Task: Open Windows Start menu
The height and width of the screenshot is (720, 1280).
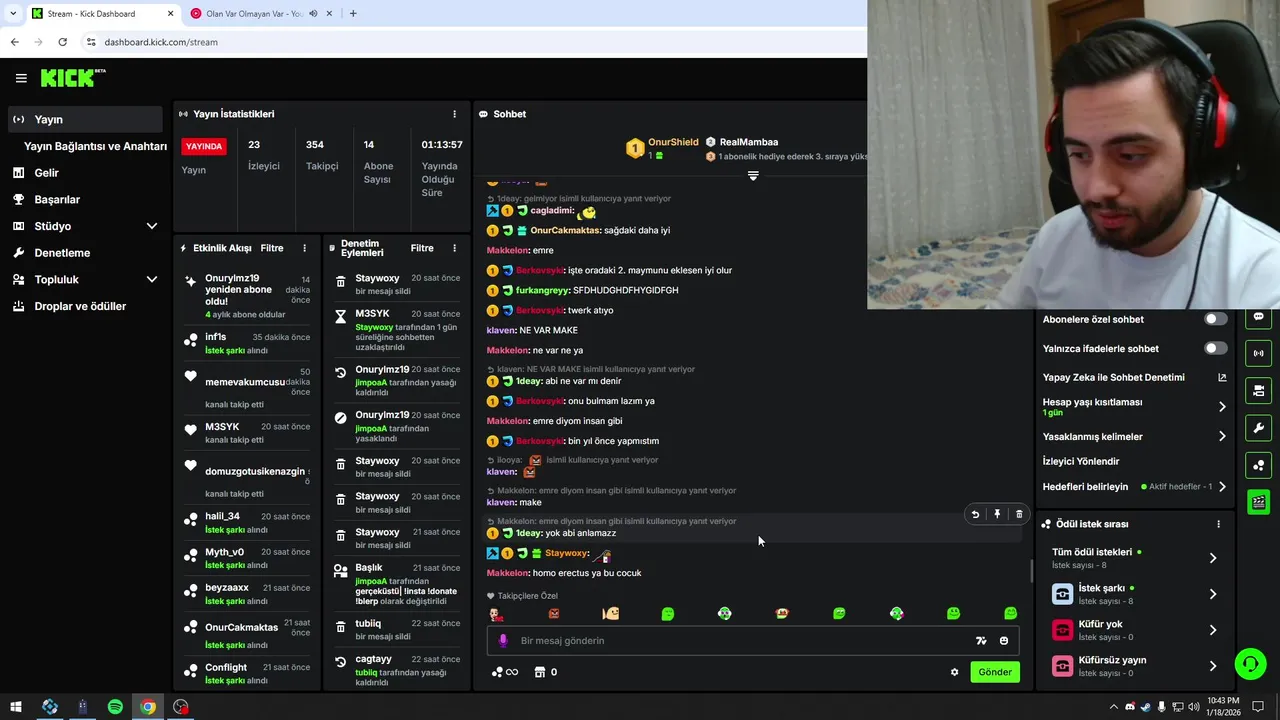Action: [16, 707]
